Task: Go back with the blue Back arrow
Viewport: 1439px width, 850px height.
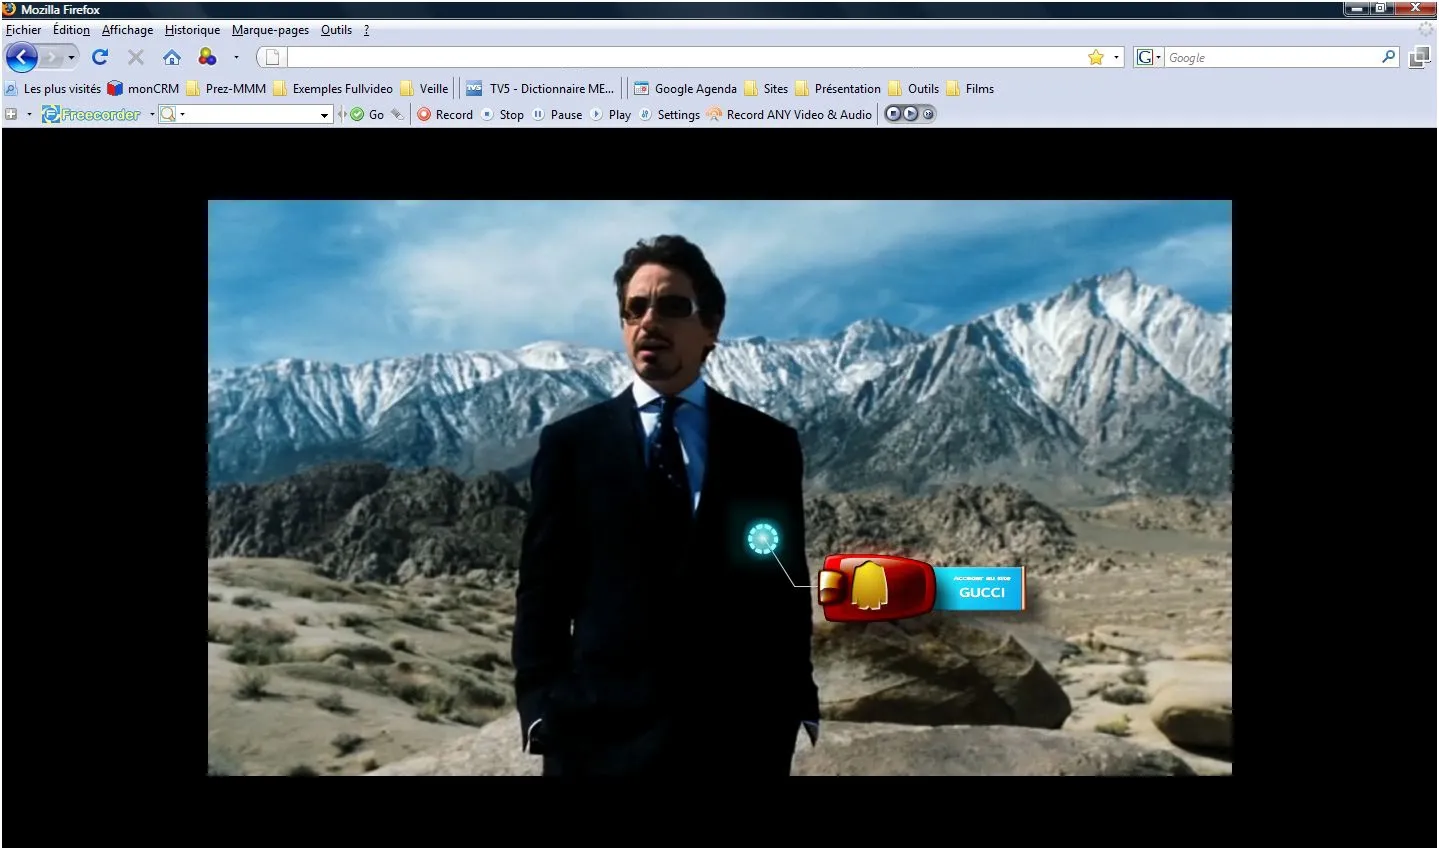Action: pos(22,57)
